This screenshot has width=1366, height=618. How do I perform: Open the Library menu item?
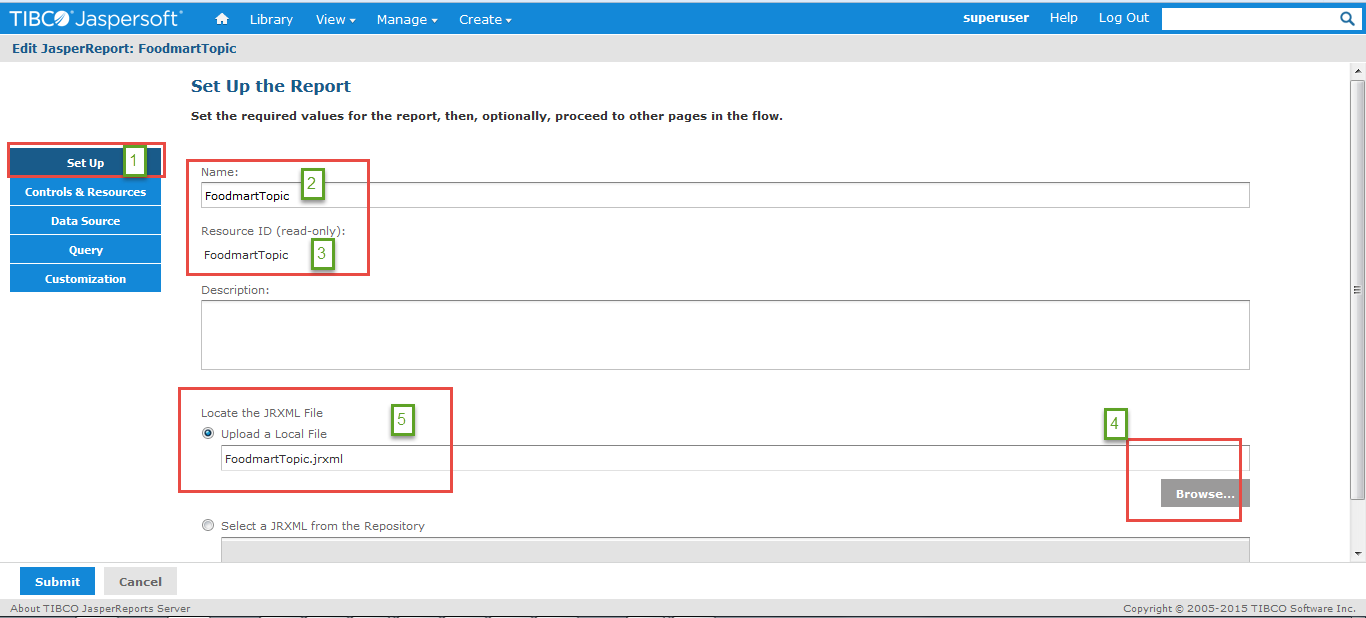(x=271, y=19)
